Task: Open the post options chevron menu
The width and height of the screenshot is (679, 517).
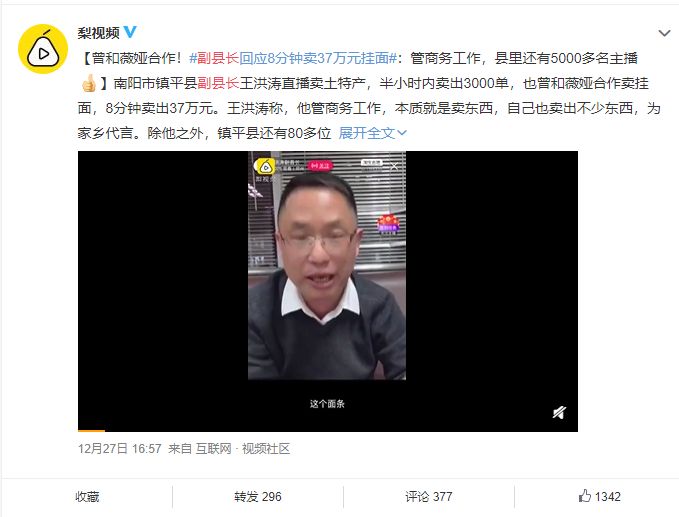Action: [x=664, y=33]
